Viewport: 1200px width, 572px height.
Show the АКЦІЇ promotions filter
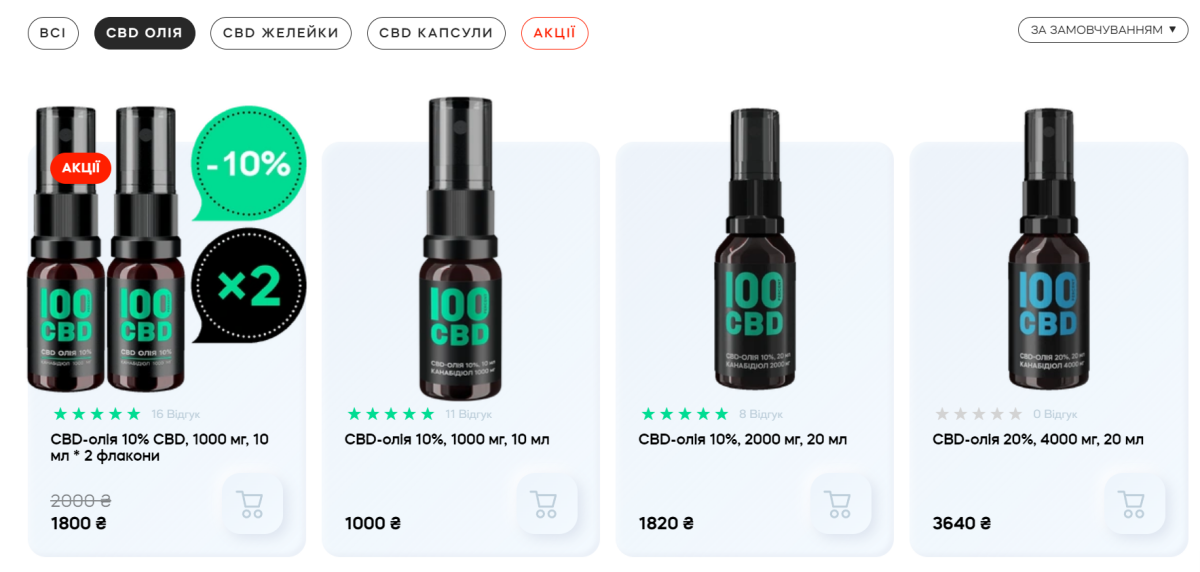[555, 33]
